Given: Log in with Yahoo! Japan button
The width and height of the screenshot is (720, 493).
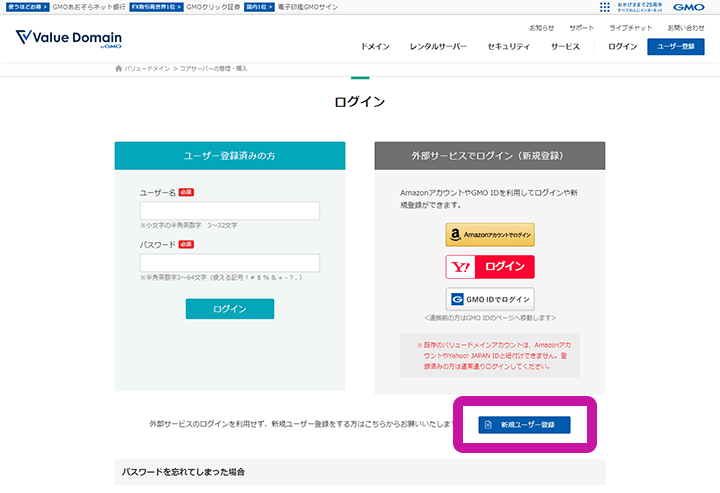Looking at the screenshot, I should click(490, 267).
